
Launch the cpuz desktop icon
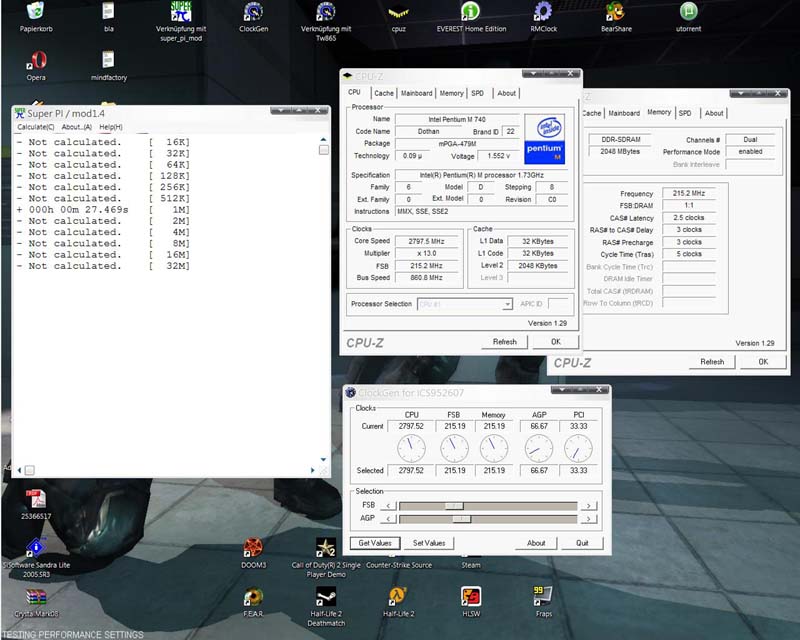398,12
